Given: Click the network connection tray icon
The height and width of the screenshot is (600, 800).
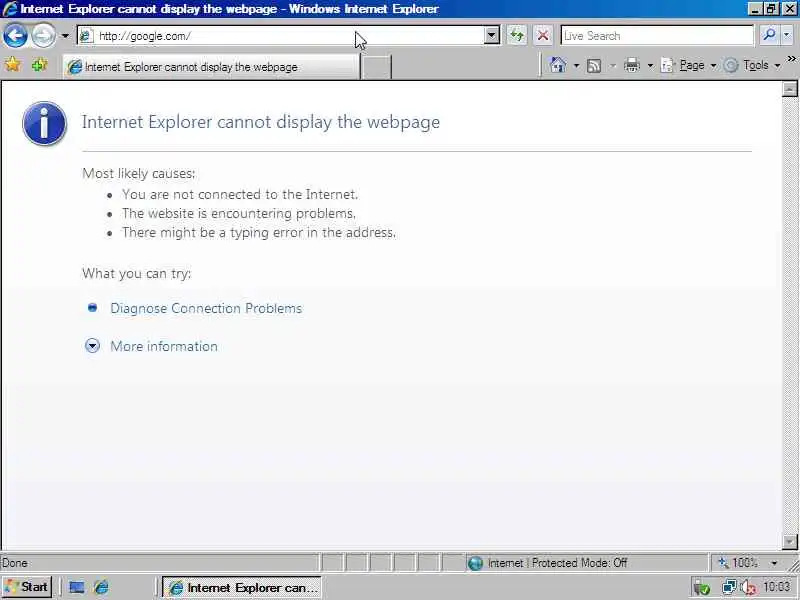Looking at the screenshot, I should click(x=729, y=587).
